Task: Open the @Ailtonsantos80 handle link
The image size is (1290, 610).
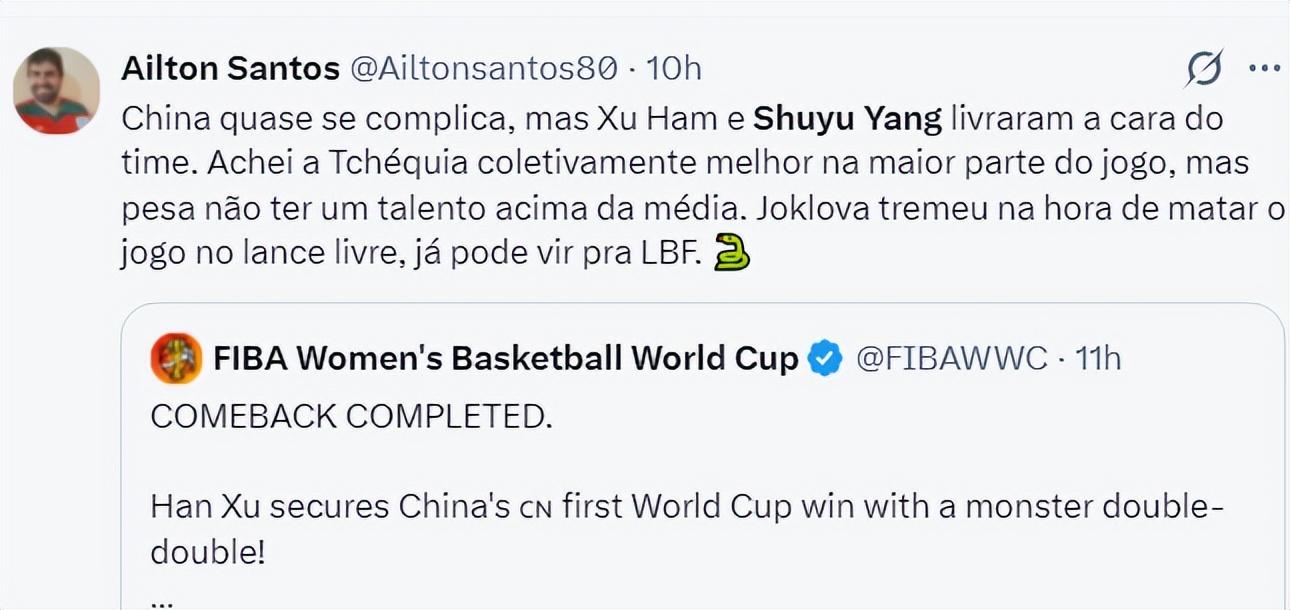Action: point(482,68)
